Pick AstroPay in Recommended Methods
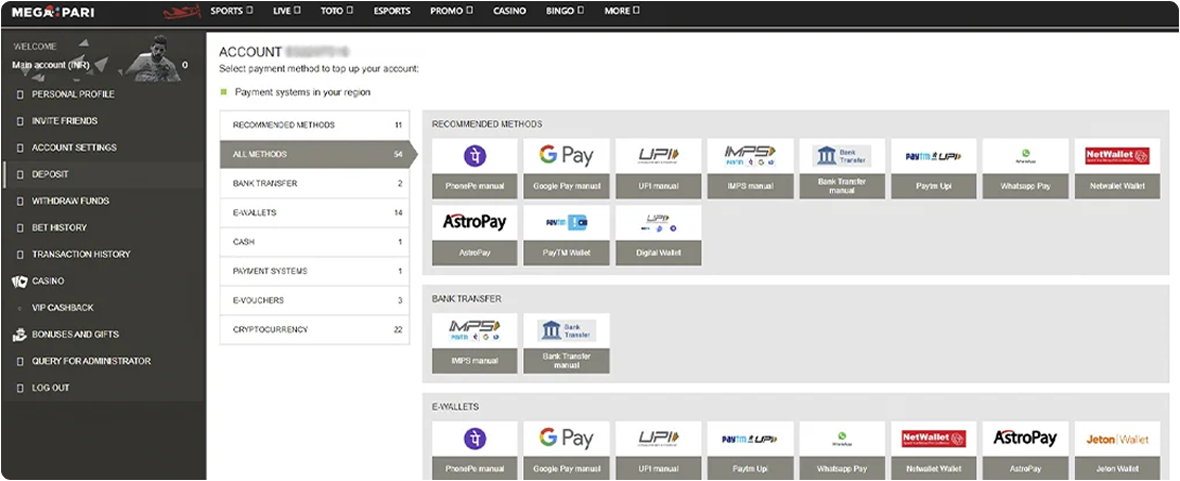The image size is (1180, 481). (475, 235)
